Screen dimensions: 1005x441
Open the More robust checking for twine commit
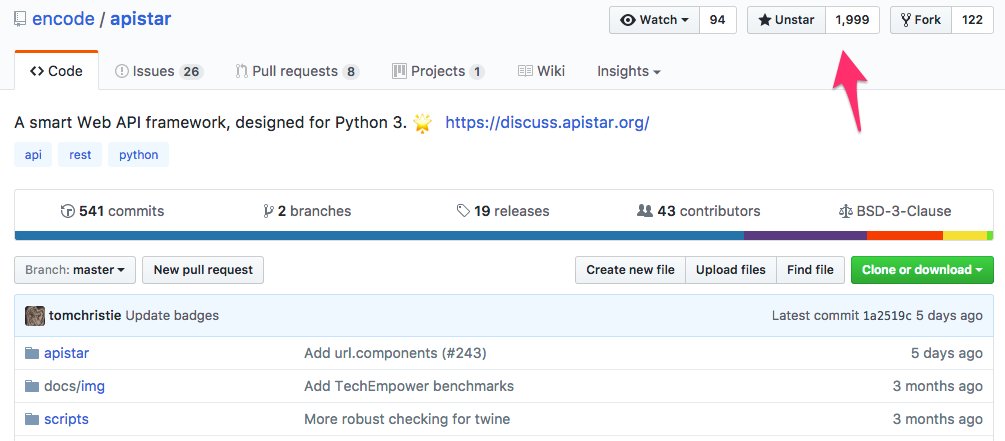point(407,419)
